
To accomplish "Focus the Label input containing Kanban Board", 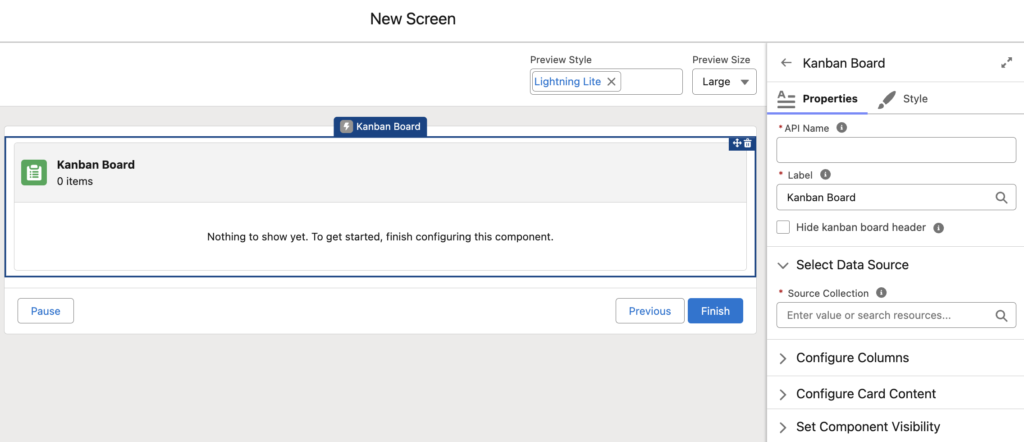I will point(896,198).
